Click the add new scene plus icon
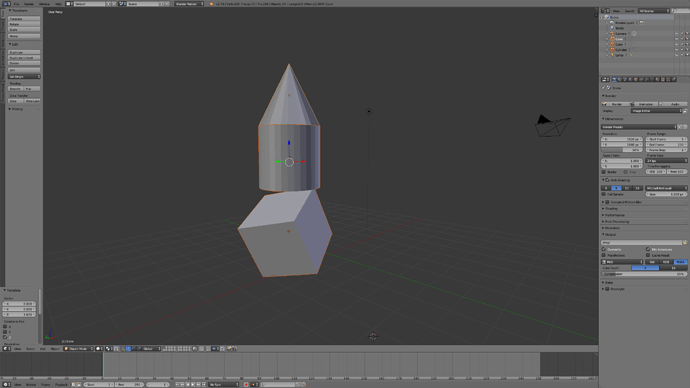Viewport: 690px width, 388px height. (161, 4)
